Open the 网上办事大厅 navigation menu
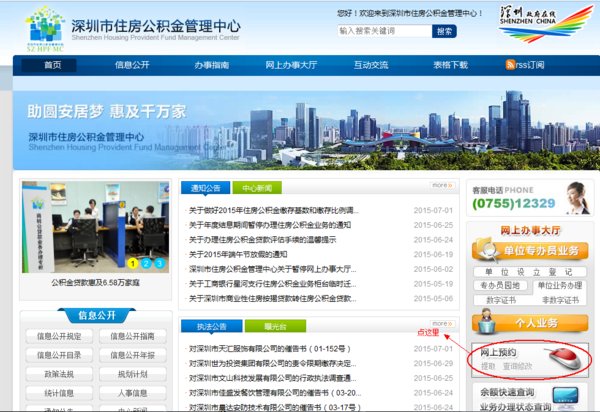The image size is (600, 412). click(291, 65)
